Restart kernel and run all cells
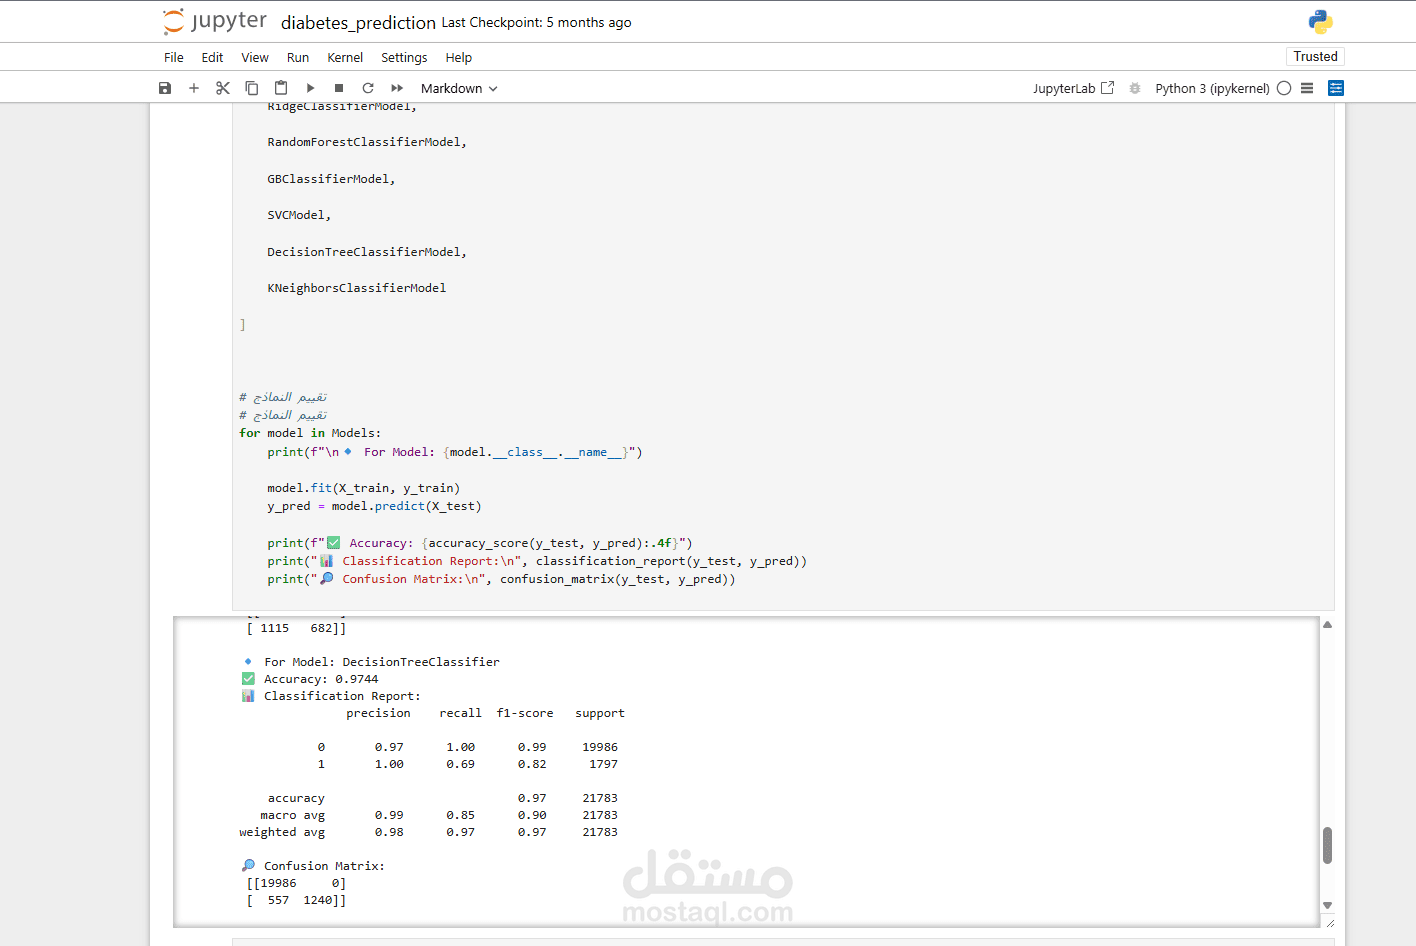This screenshot has width=1416, height=946. [x=397, y=88]
